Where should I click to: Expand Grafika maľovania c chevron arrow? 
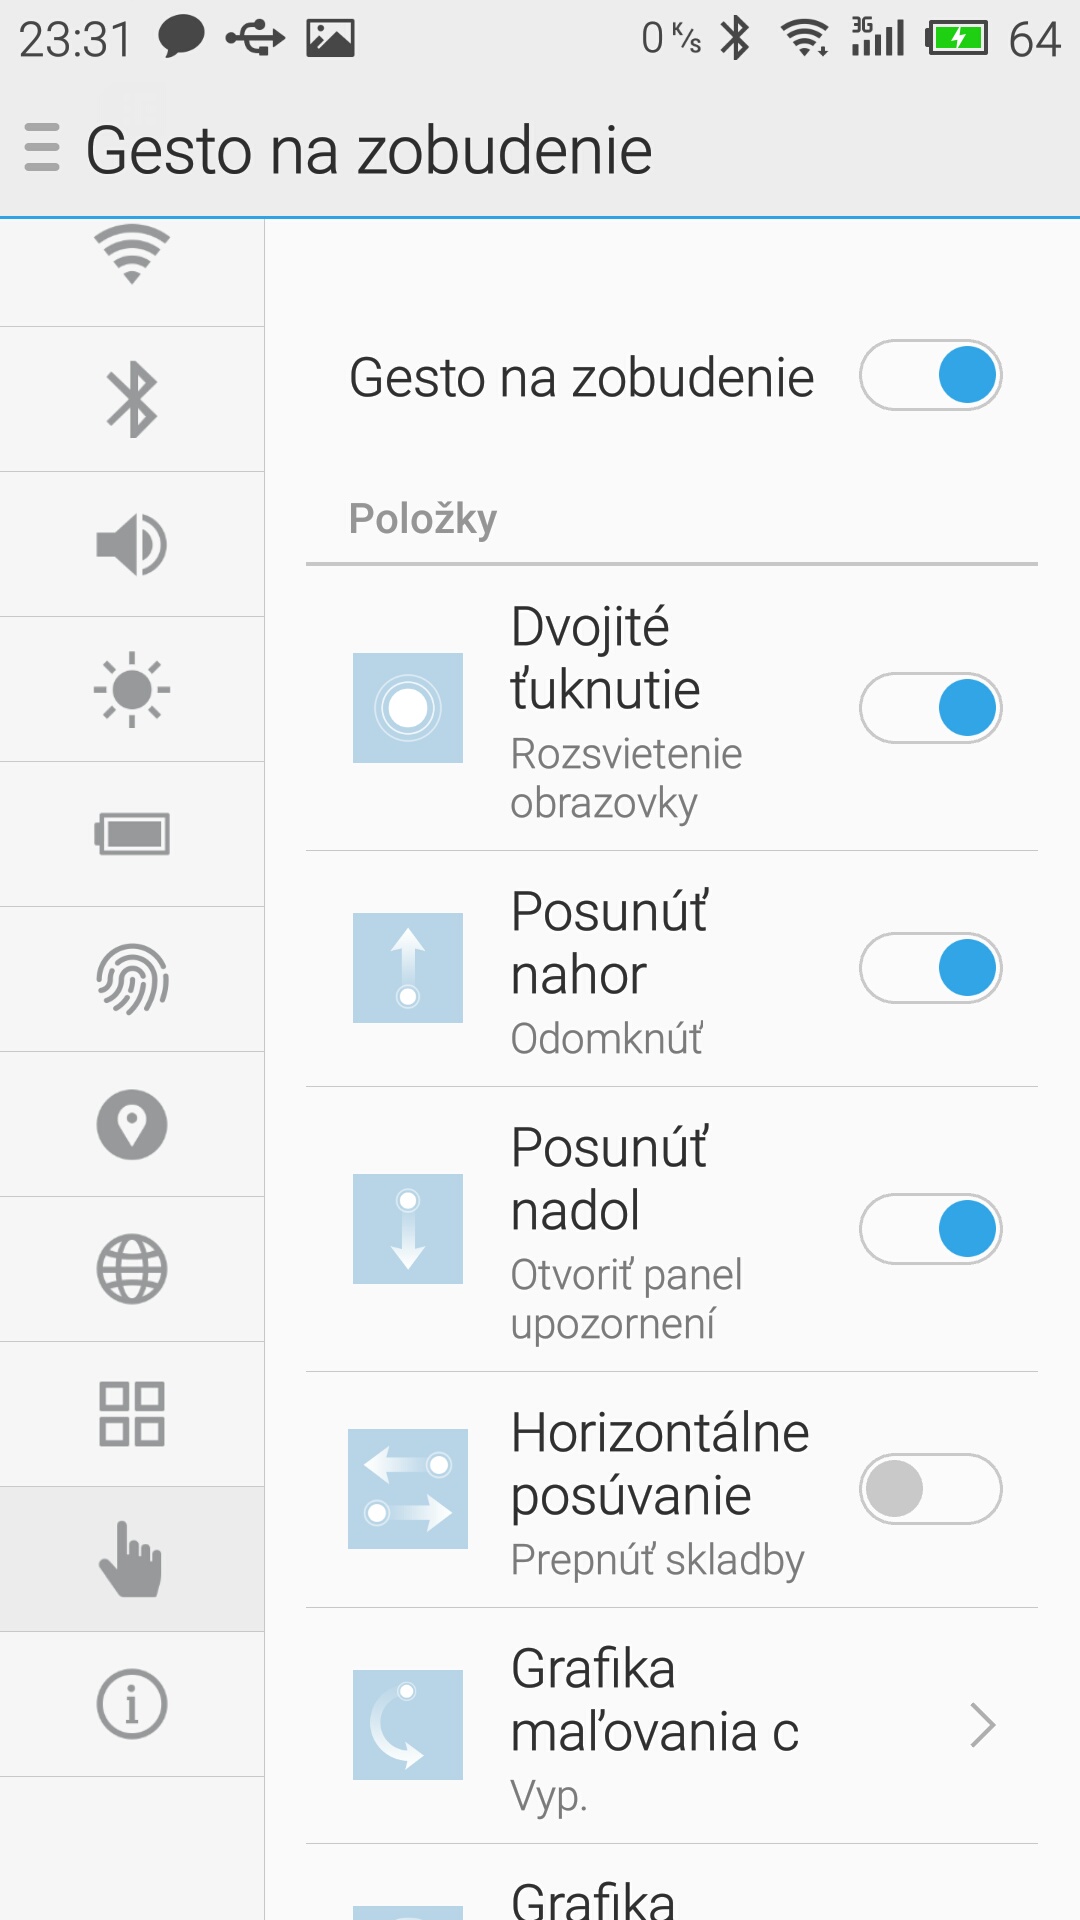click(982, 1726)
